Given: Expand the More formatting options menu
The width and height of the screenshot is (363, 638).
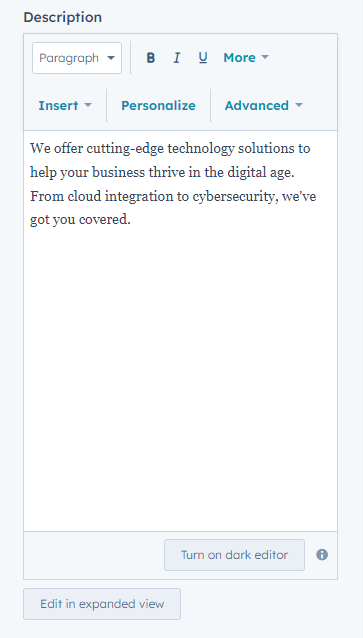Looking at the screenshot, I should (x=246, y=58).
